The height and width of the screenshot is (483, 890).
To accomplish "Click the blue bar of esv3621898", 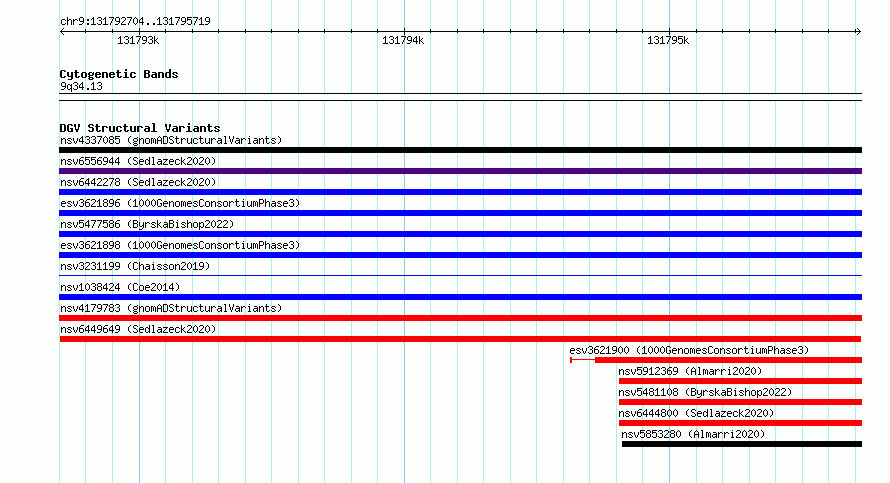I will click(x=460, y=255).
